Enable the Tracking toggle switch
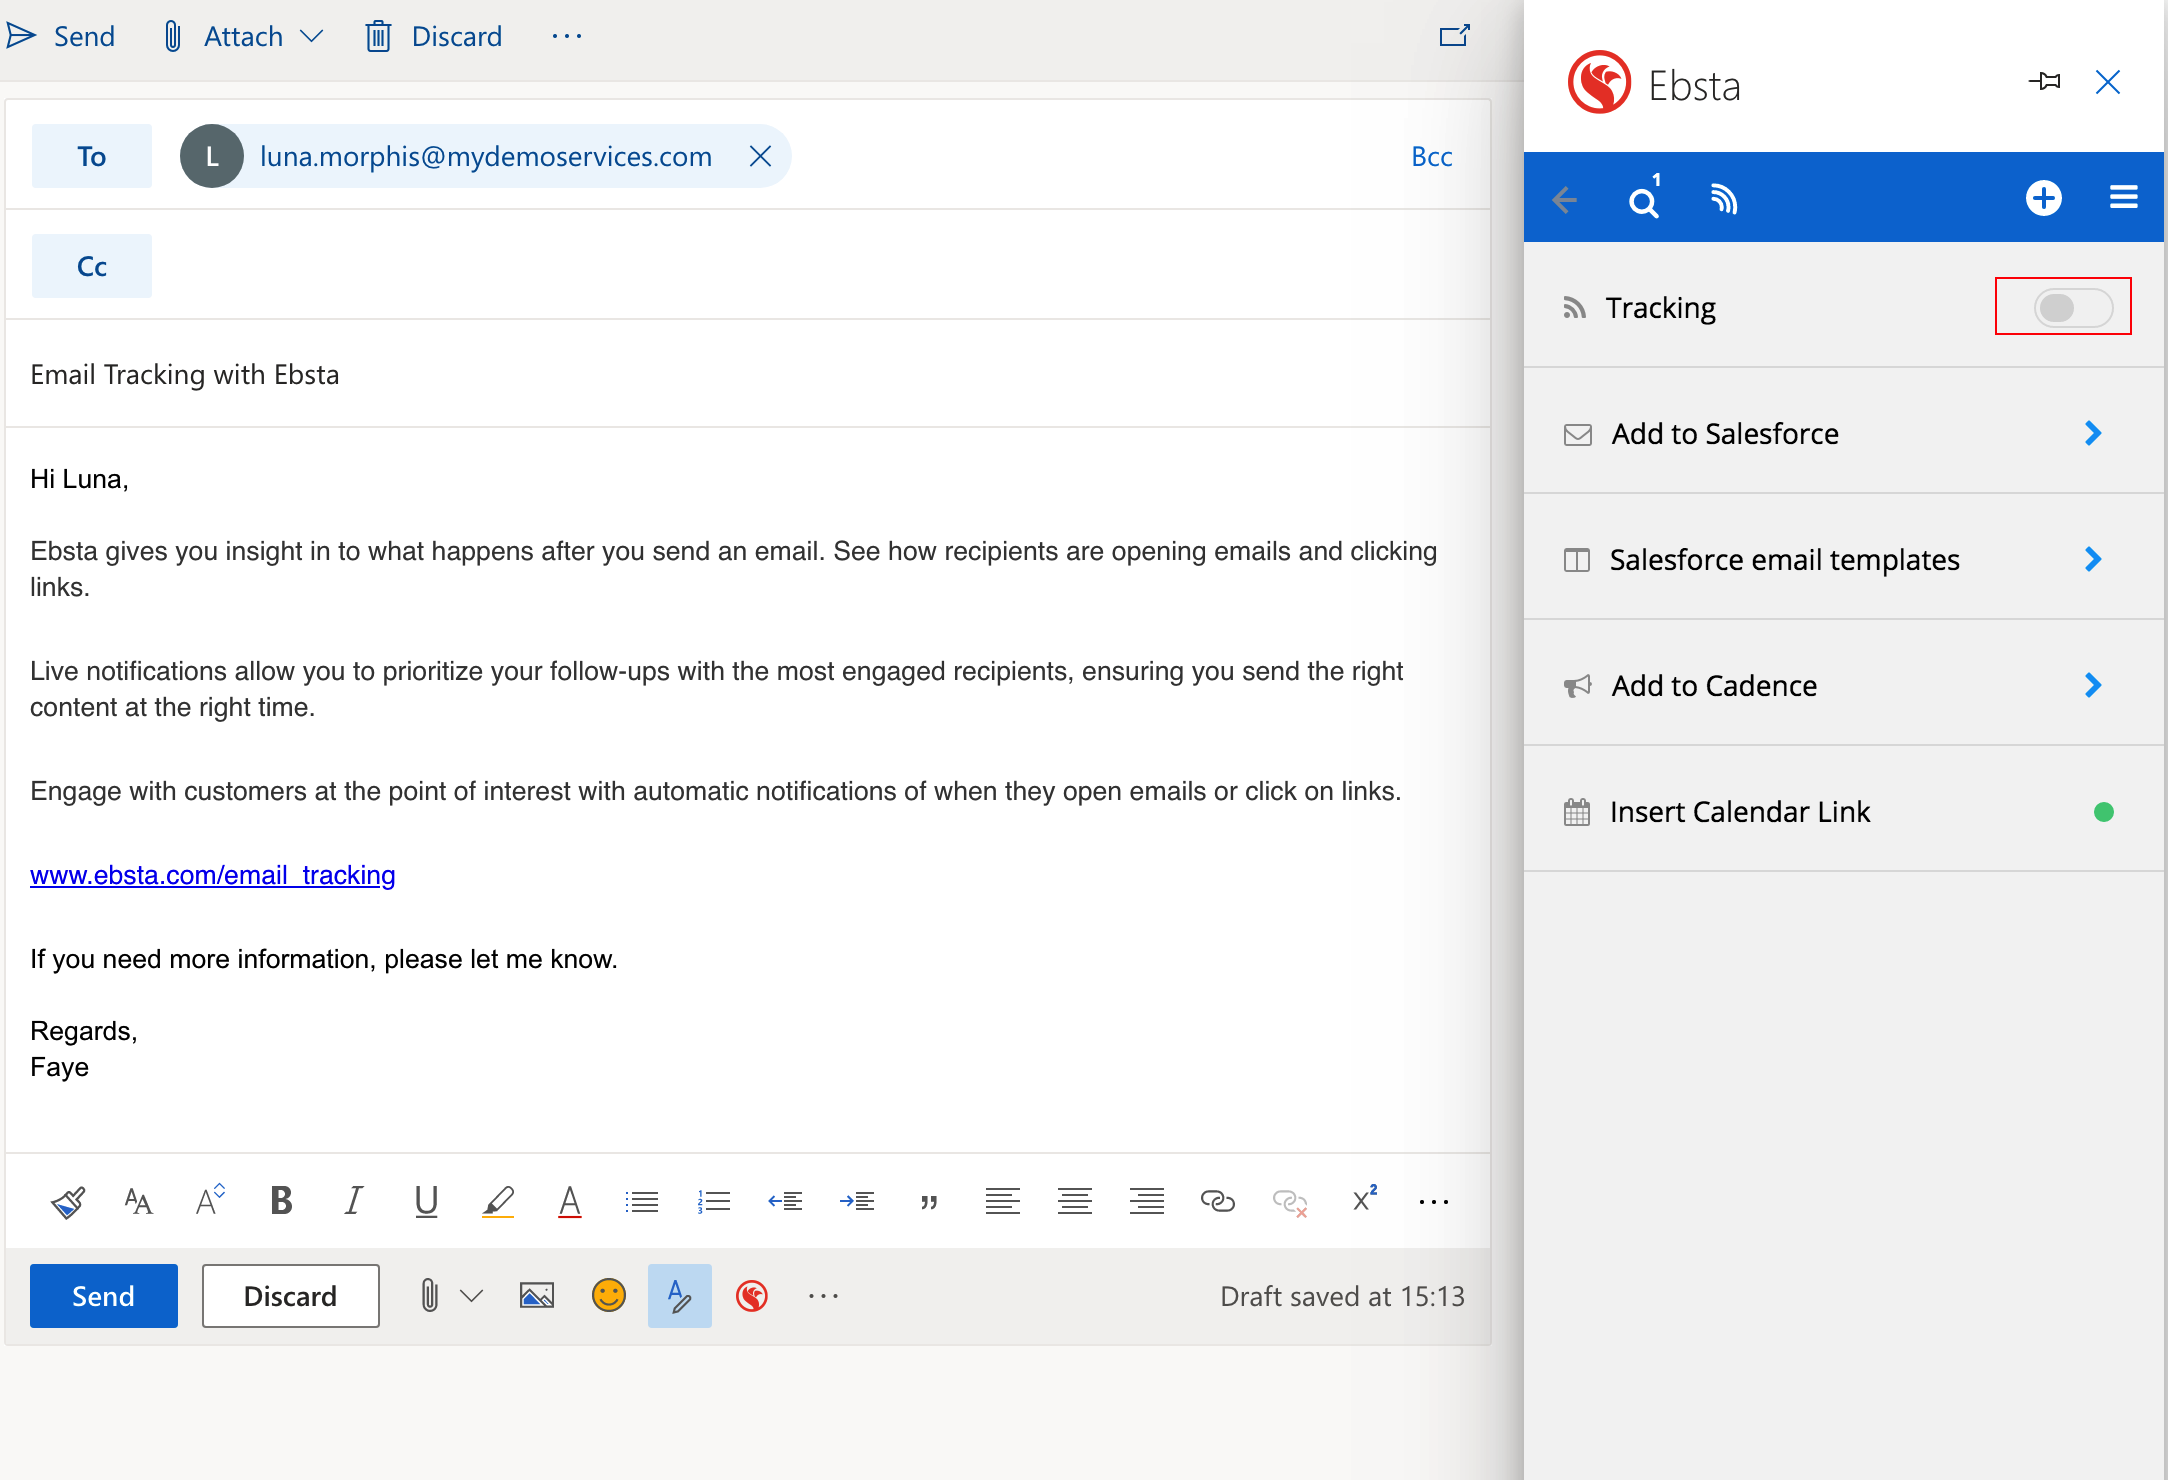2168x1480 pixels. 2072,307
